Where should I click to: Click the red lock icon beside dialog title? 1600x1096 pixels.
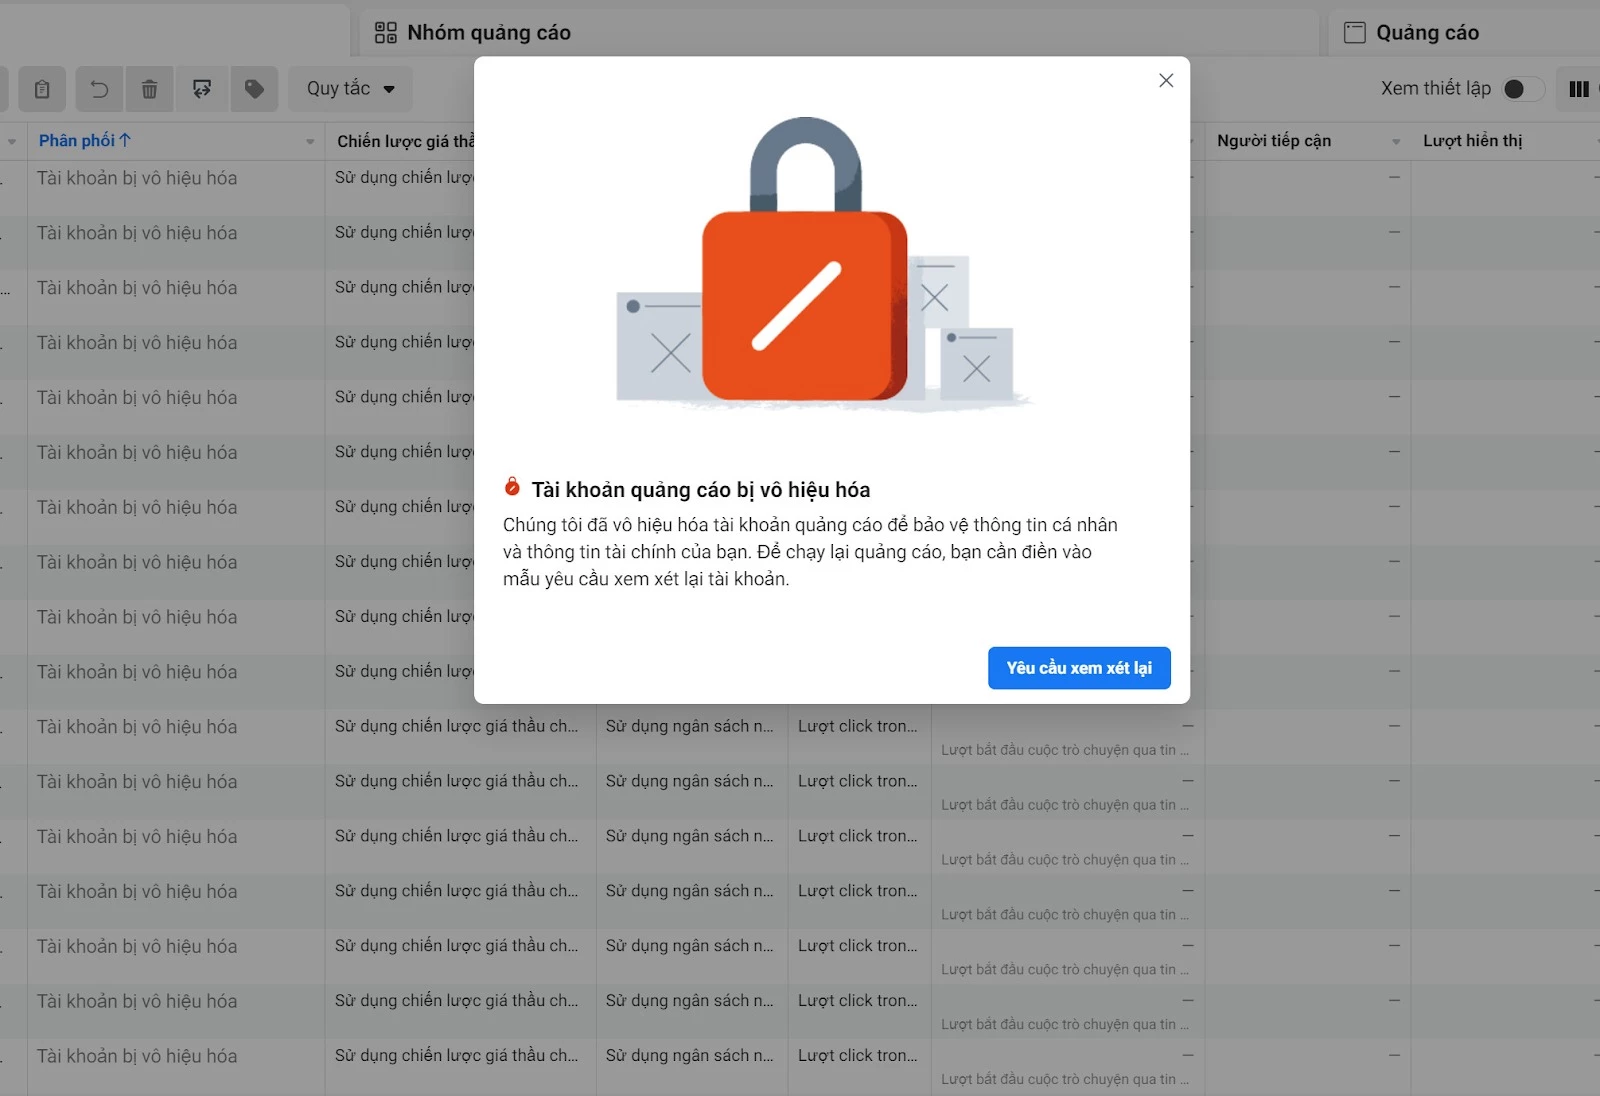pos(512,487)
